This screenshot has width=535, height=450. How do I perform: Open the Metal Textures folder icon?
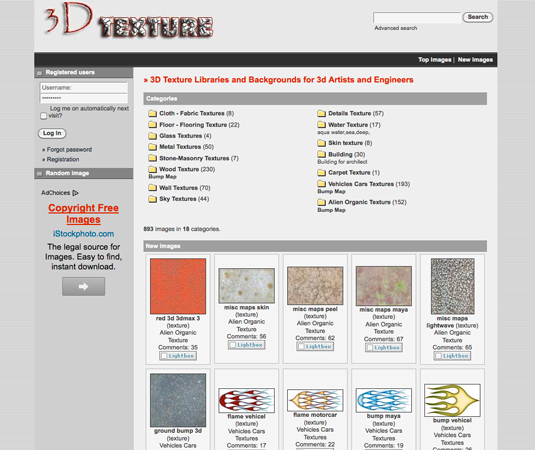(152, 147)
